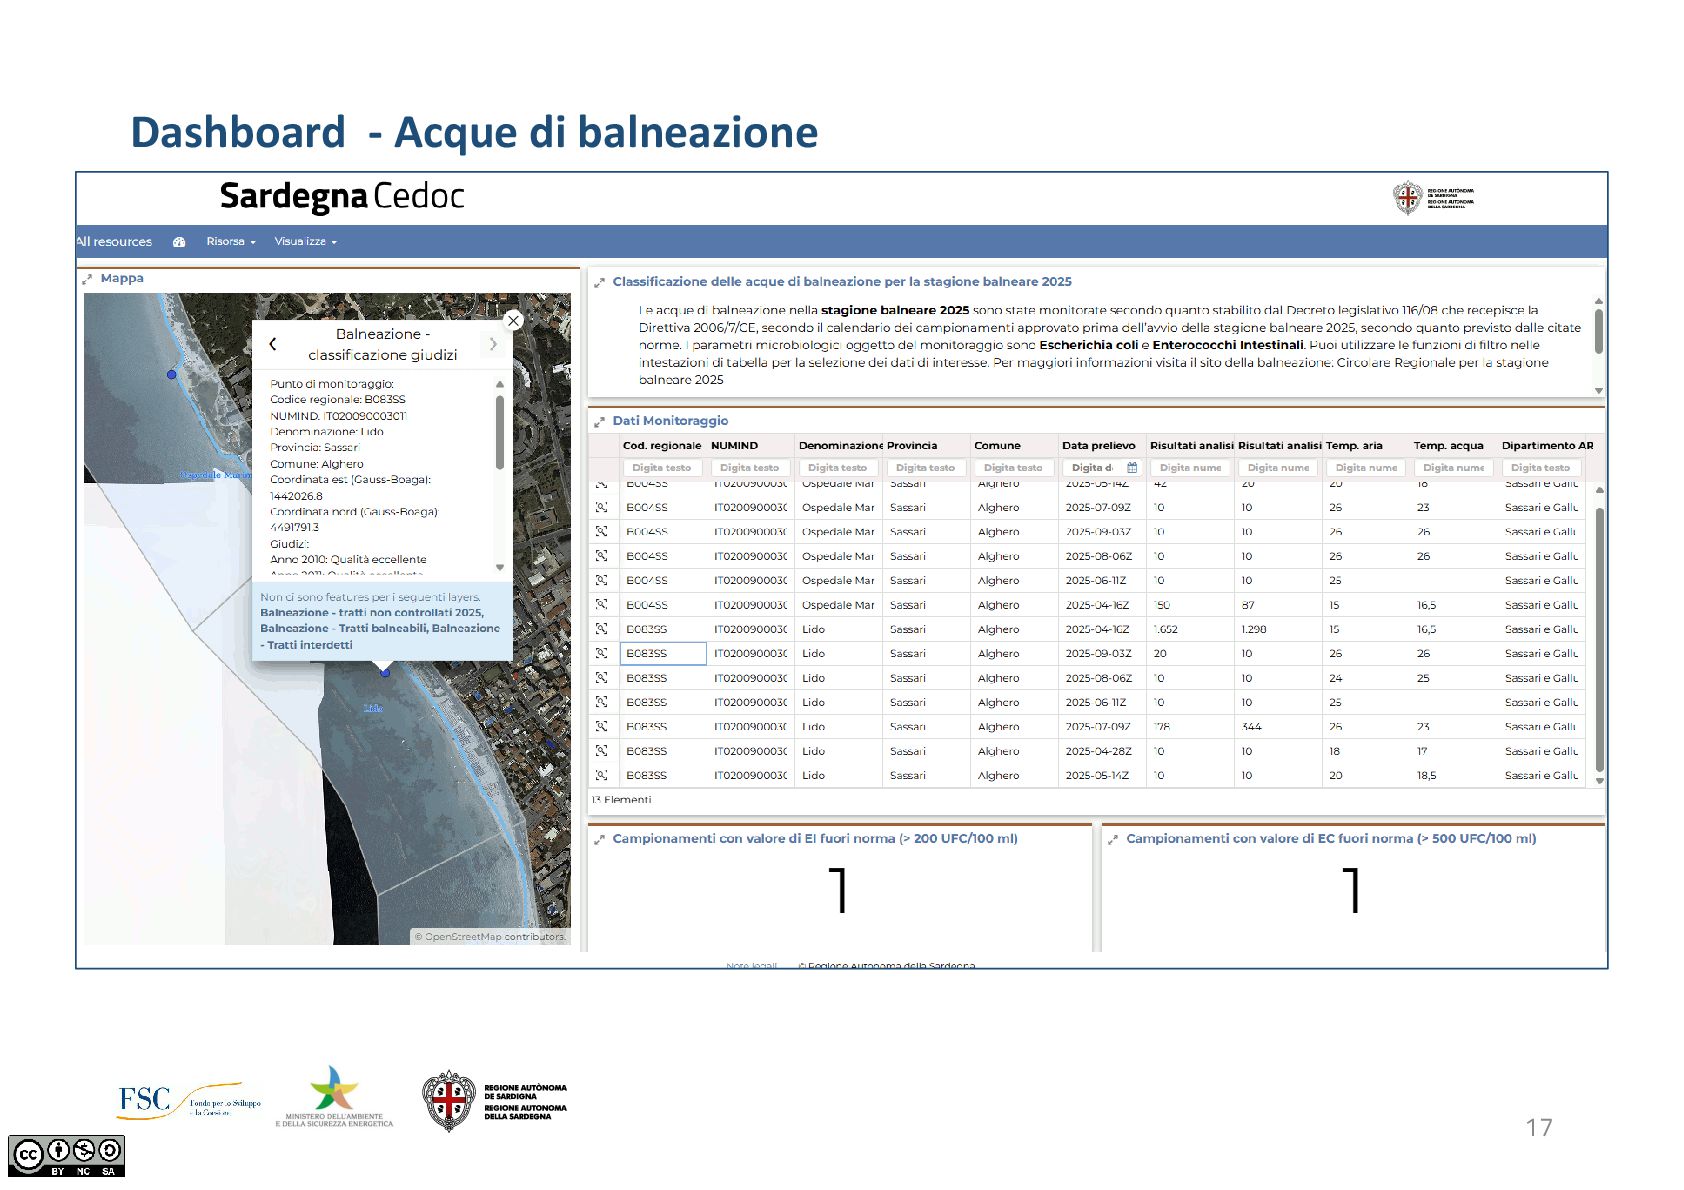Open the dashboard gauge icon in navbar
Viewport: 1684px width, 1190px height.
tap(179, 242)
